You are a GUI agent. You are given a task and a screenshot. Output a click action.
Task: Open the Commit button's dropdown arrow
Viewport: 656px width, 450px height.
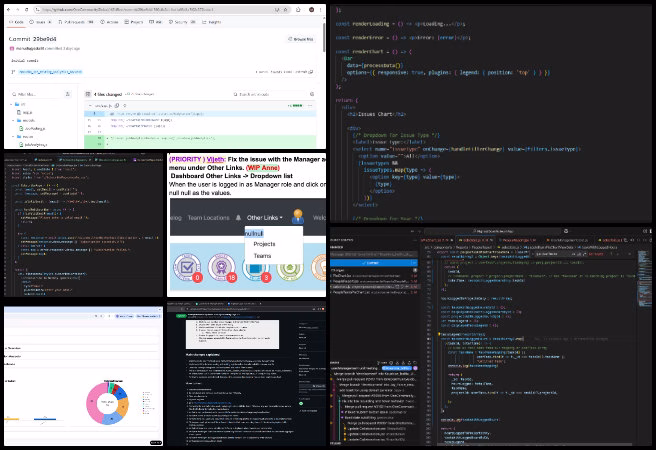(414, 263)
